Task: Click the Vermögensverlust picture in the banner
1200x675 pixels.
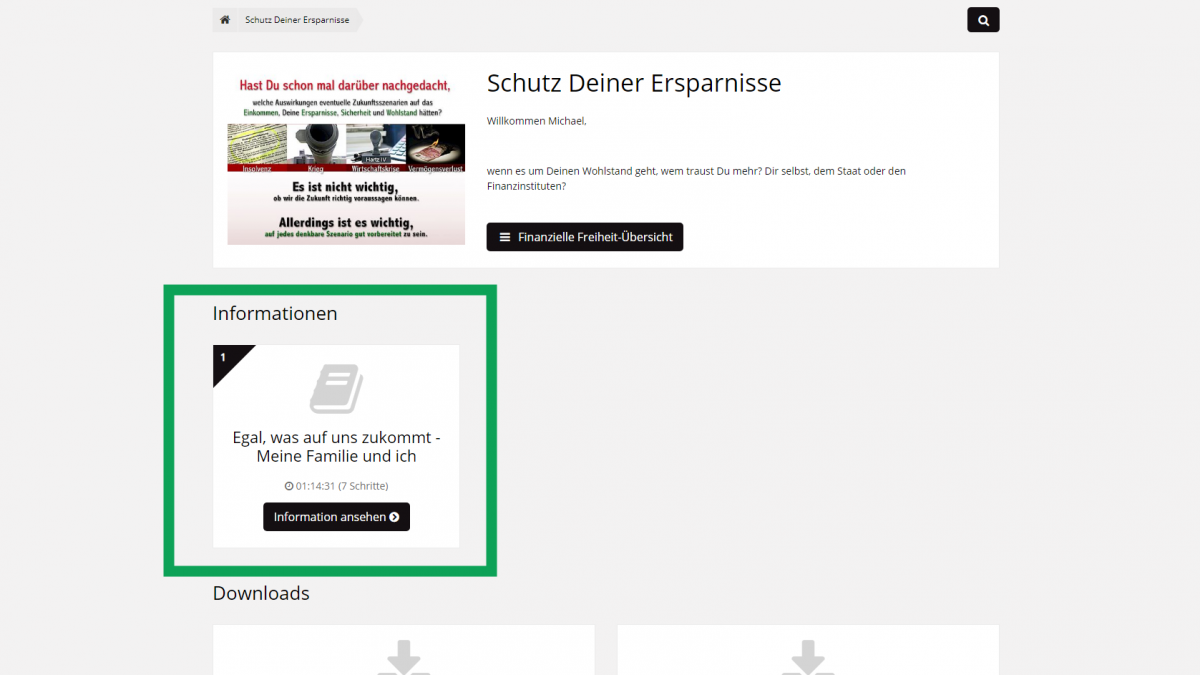Action: [x=435, y=144]
